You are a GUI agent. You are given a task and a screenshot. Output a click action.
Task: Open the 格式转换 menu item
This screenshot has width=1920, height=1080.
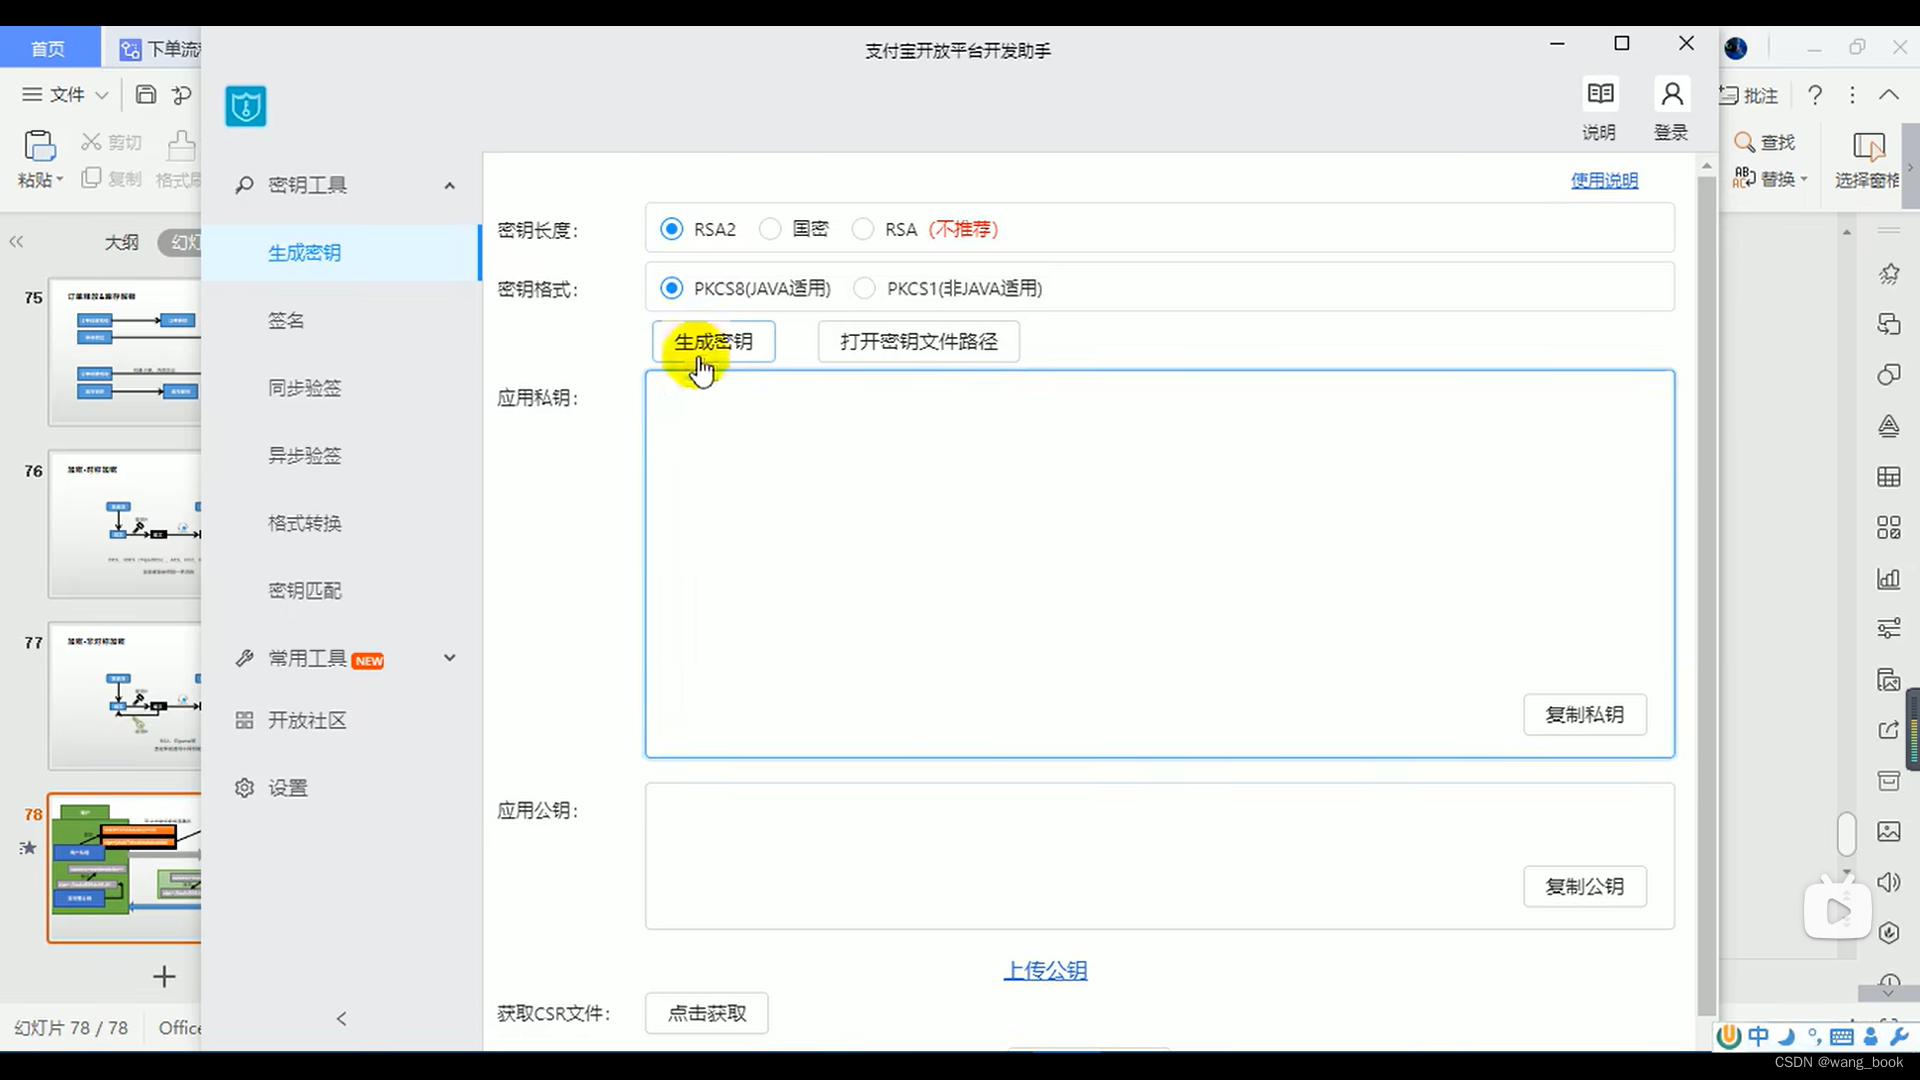[341, 523]
